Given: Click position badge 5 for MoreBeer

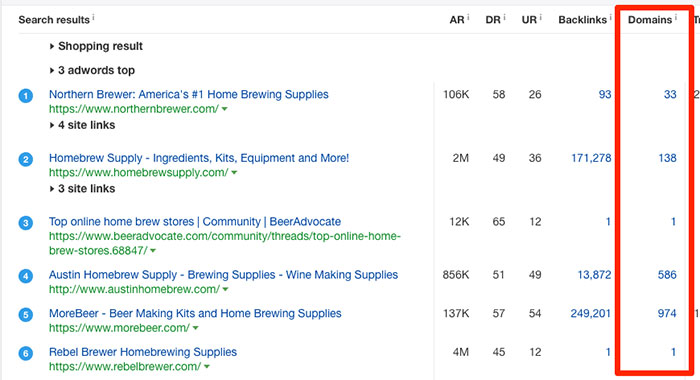Looking at the screenshot, I should 25,315.
